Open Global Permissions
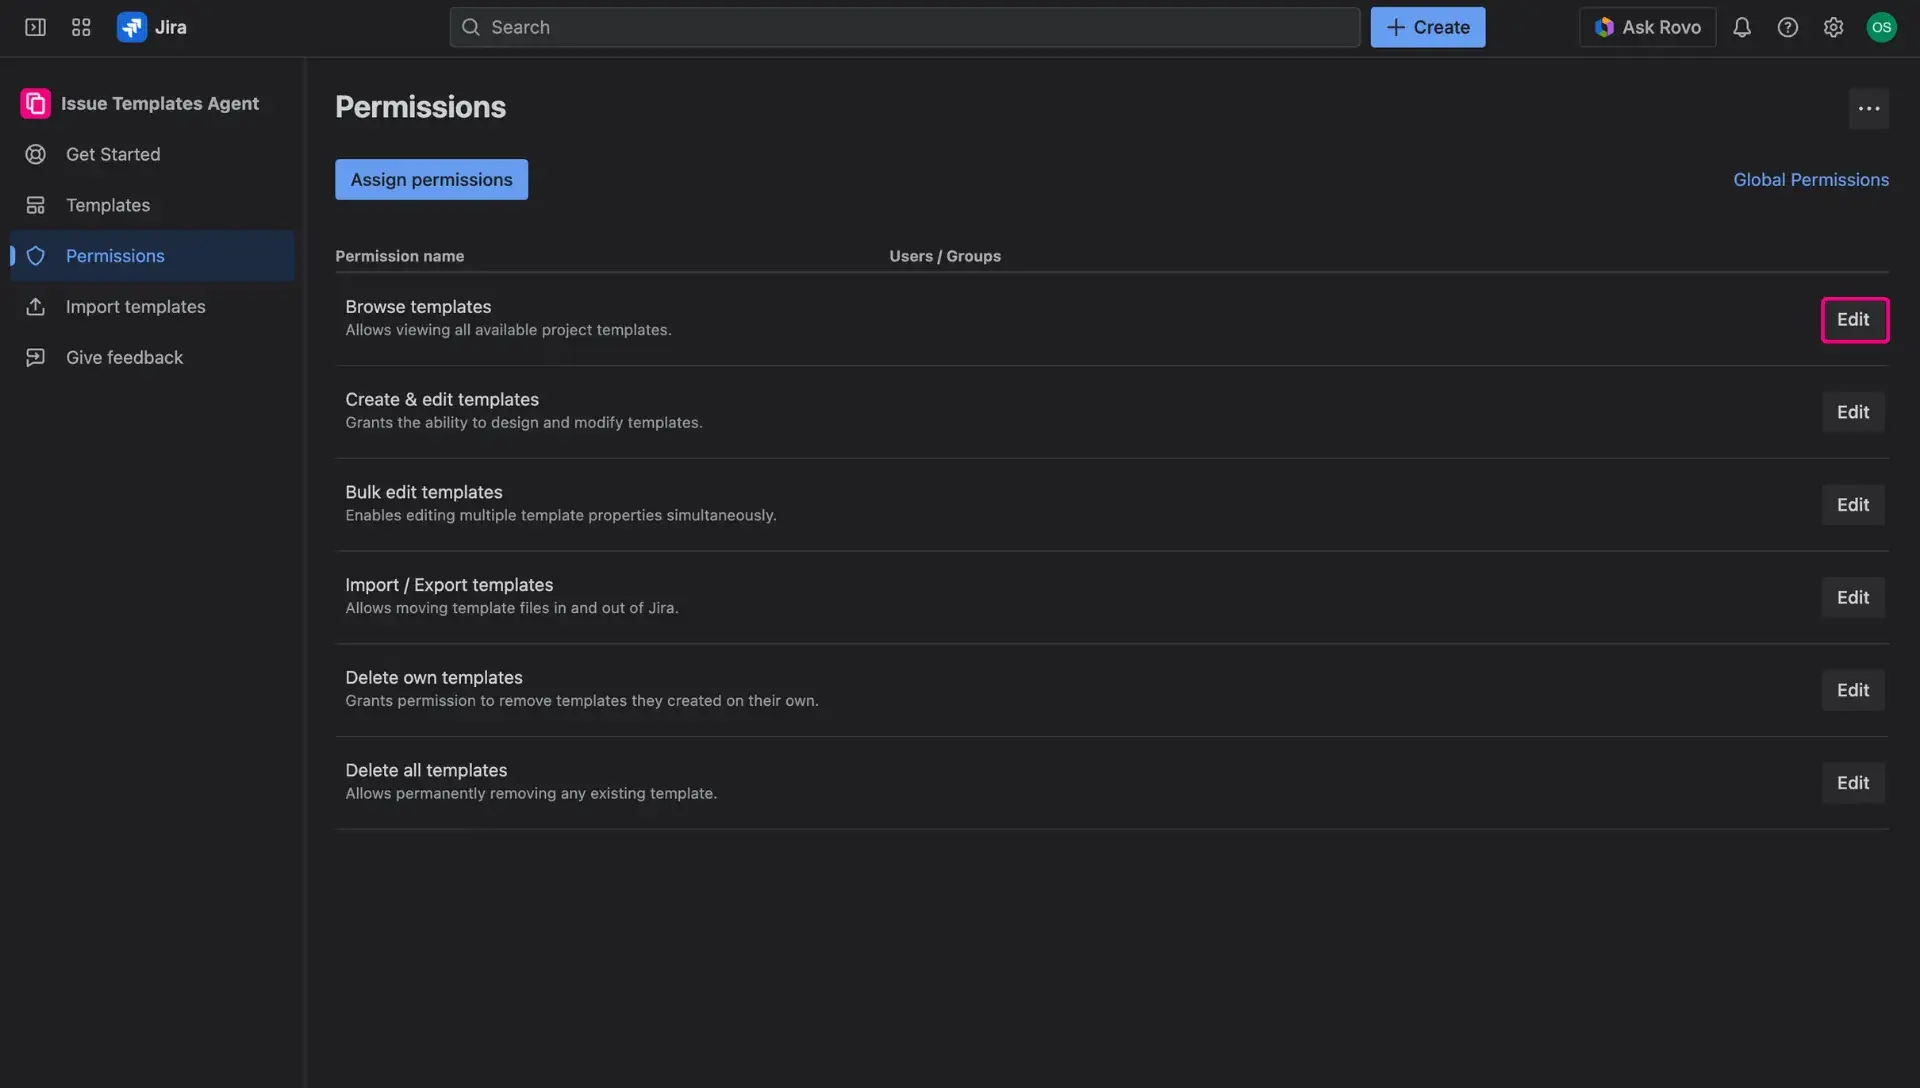 click(x=1811, y=179)
